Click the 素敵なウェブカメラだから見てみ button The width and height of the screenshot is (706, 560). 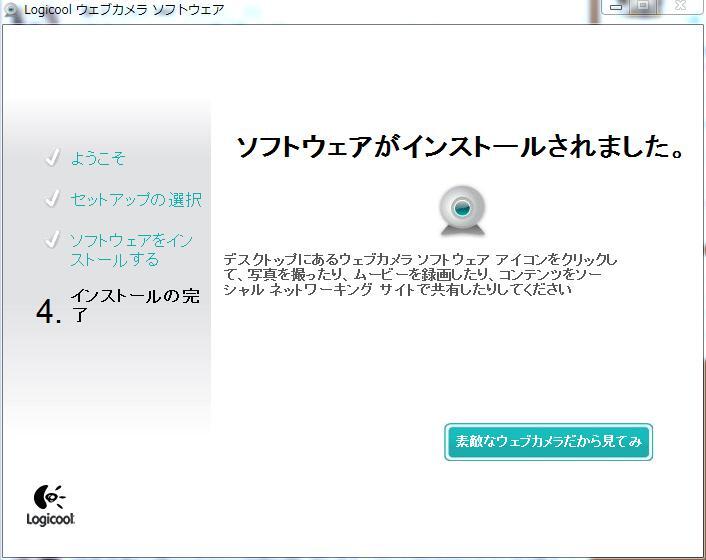pyautogui.click(x=548, y=442)
